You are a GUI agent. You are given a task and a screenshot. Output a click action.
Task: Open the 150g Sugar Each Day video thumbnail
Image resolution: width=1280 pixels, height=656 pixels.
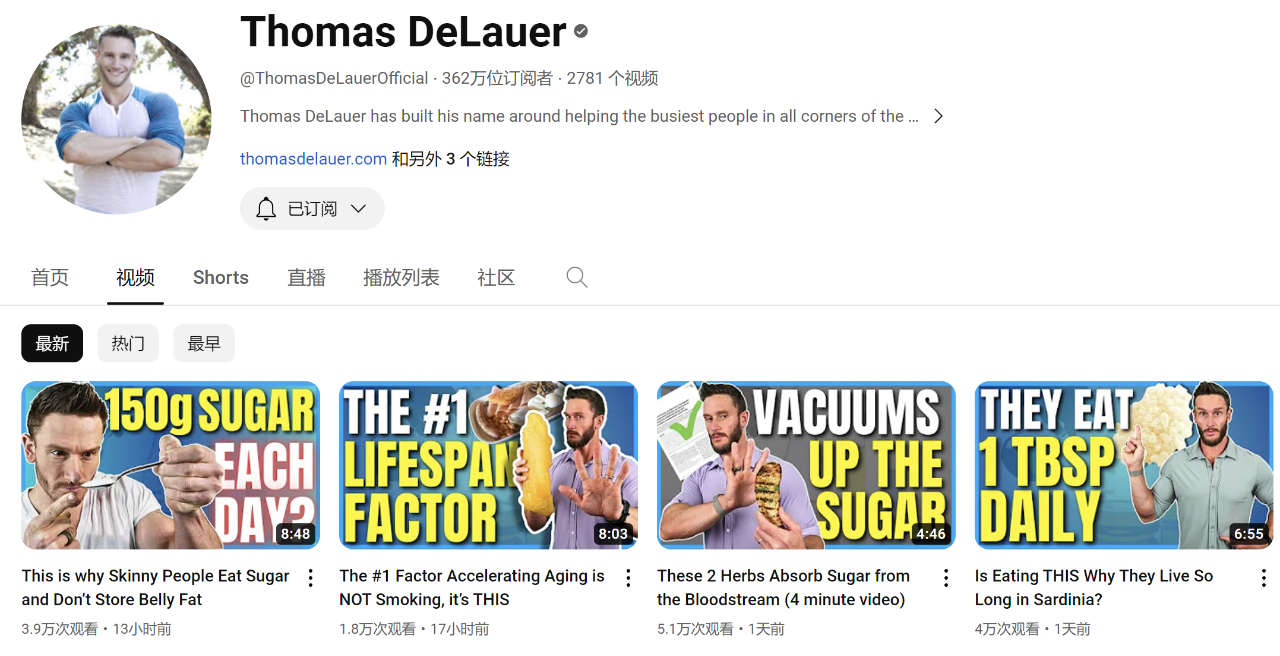pyautogui.click(x=170, y=465)
